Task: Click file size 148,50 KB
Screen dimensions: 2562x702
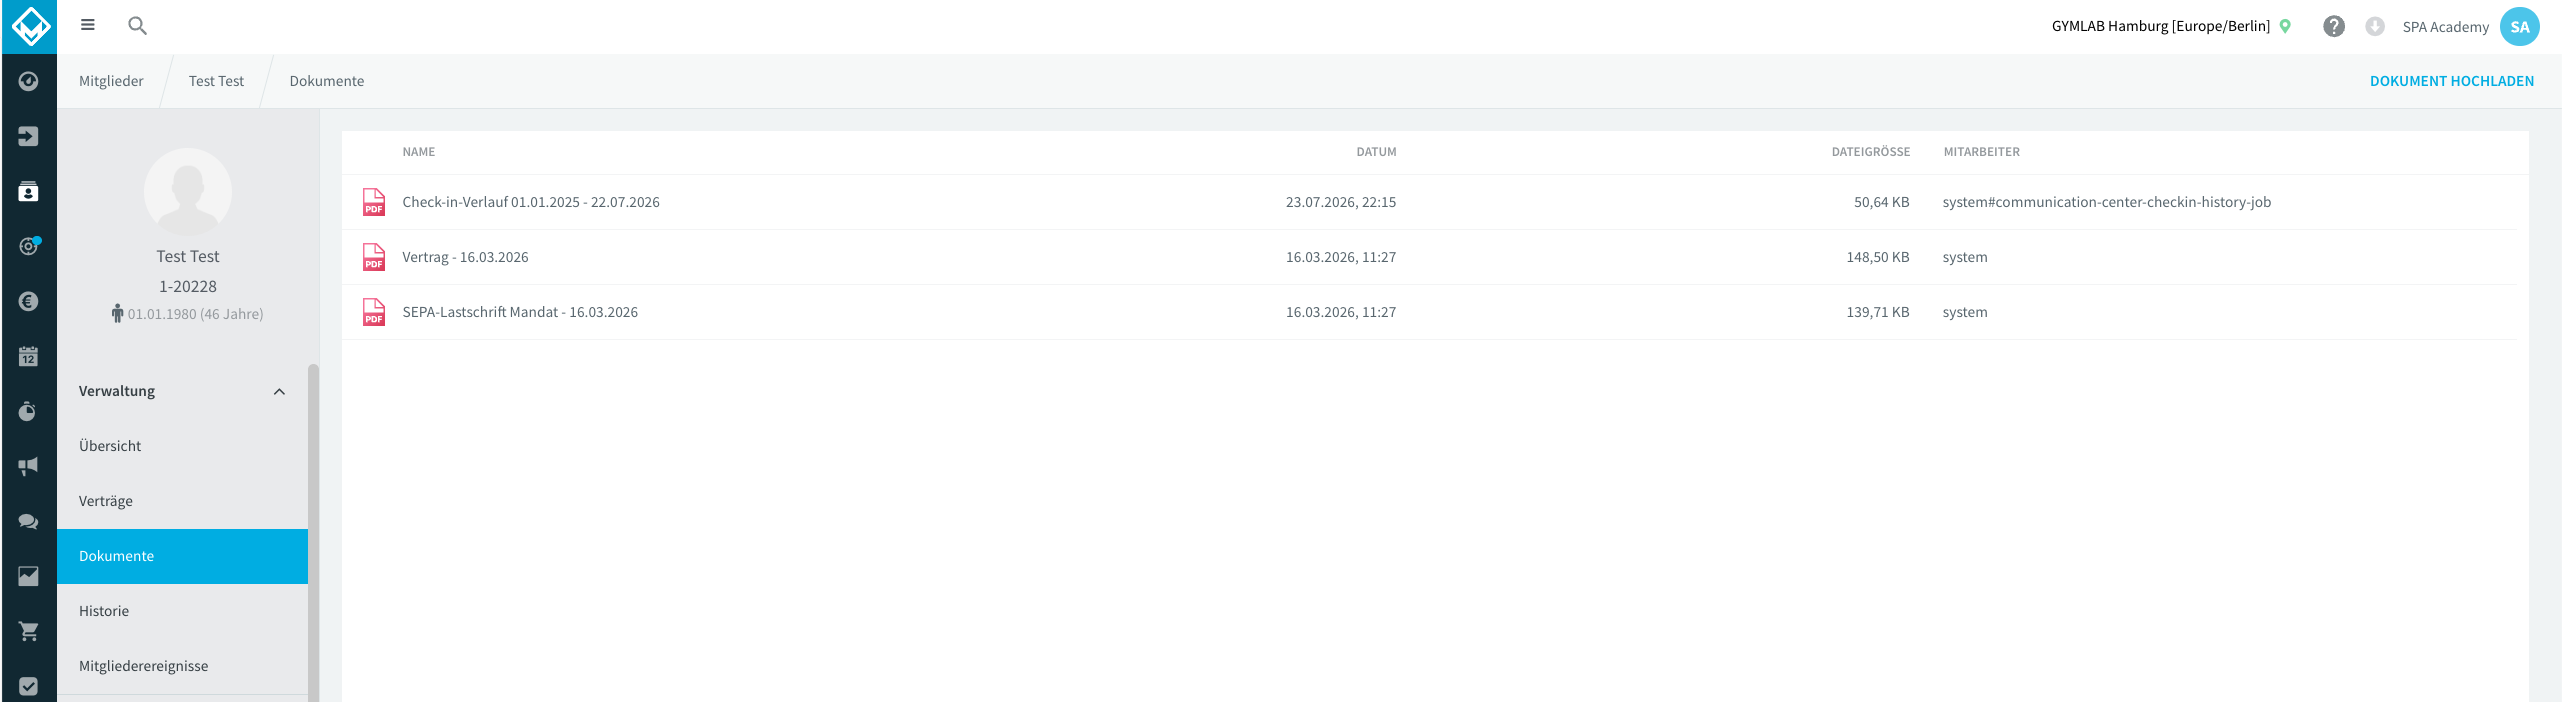Action: [x=1877, y=257]
